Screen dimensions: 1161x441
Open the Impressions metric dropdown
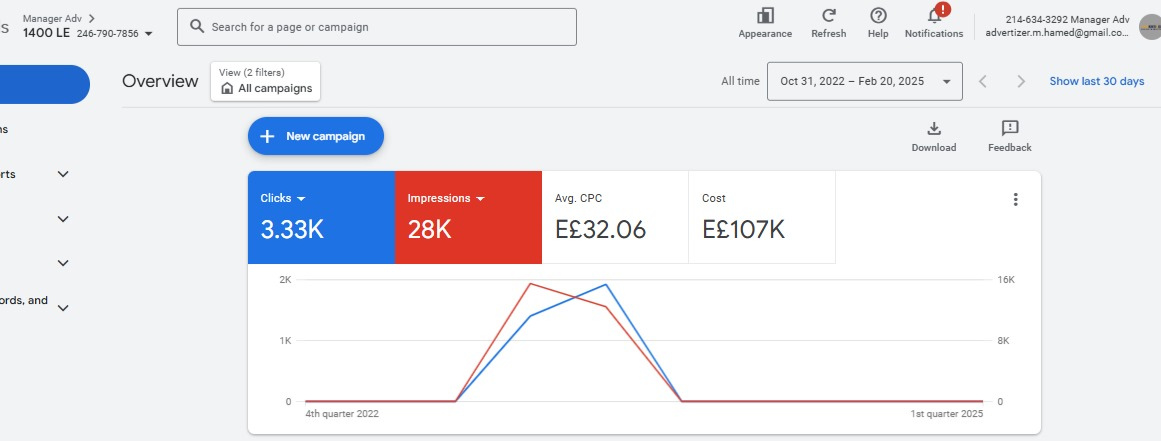click(480, 198)
